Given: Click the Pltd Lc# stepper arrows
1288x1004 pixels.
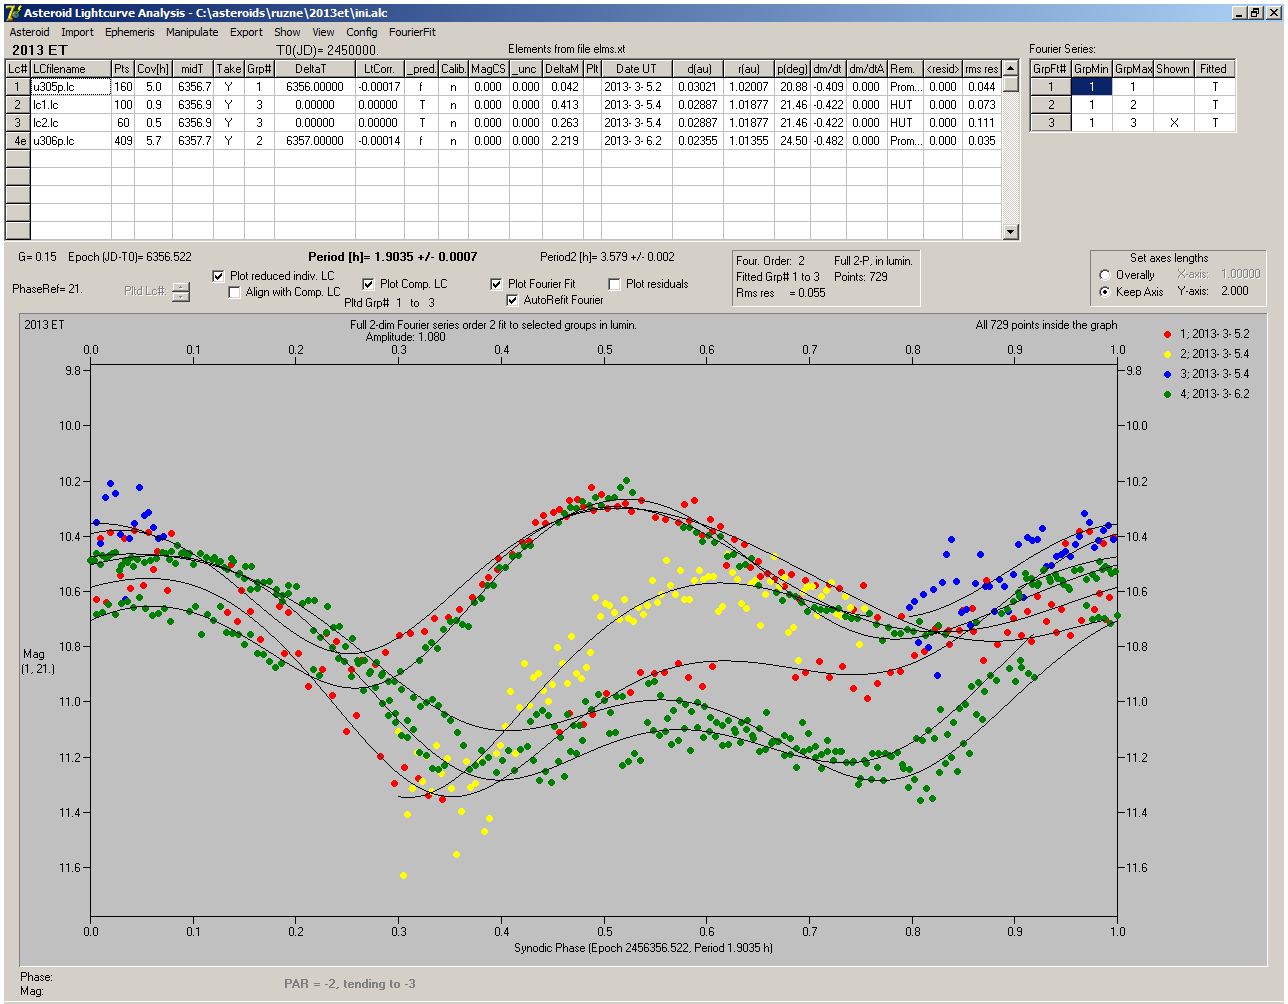Looking at the screenshot, I should click(x=181, y=292).
